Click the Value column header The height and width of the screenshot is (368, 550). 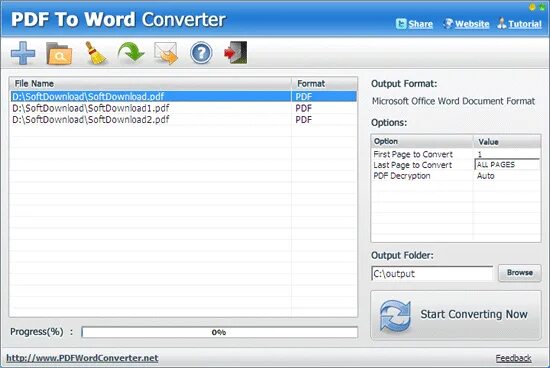[507, 141]
